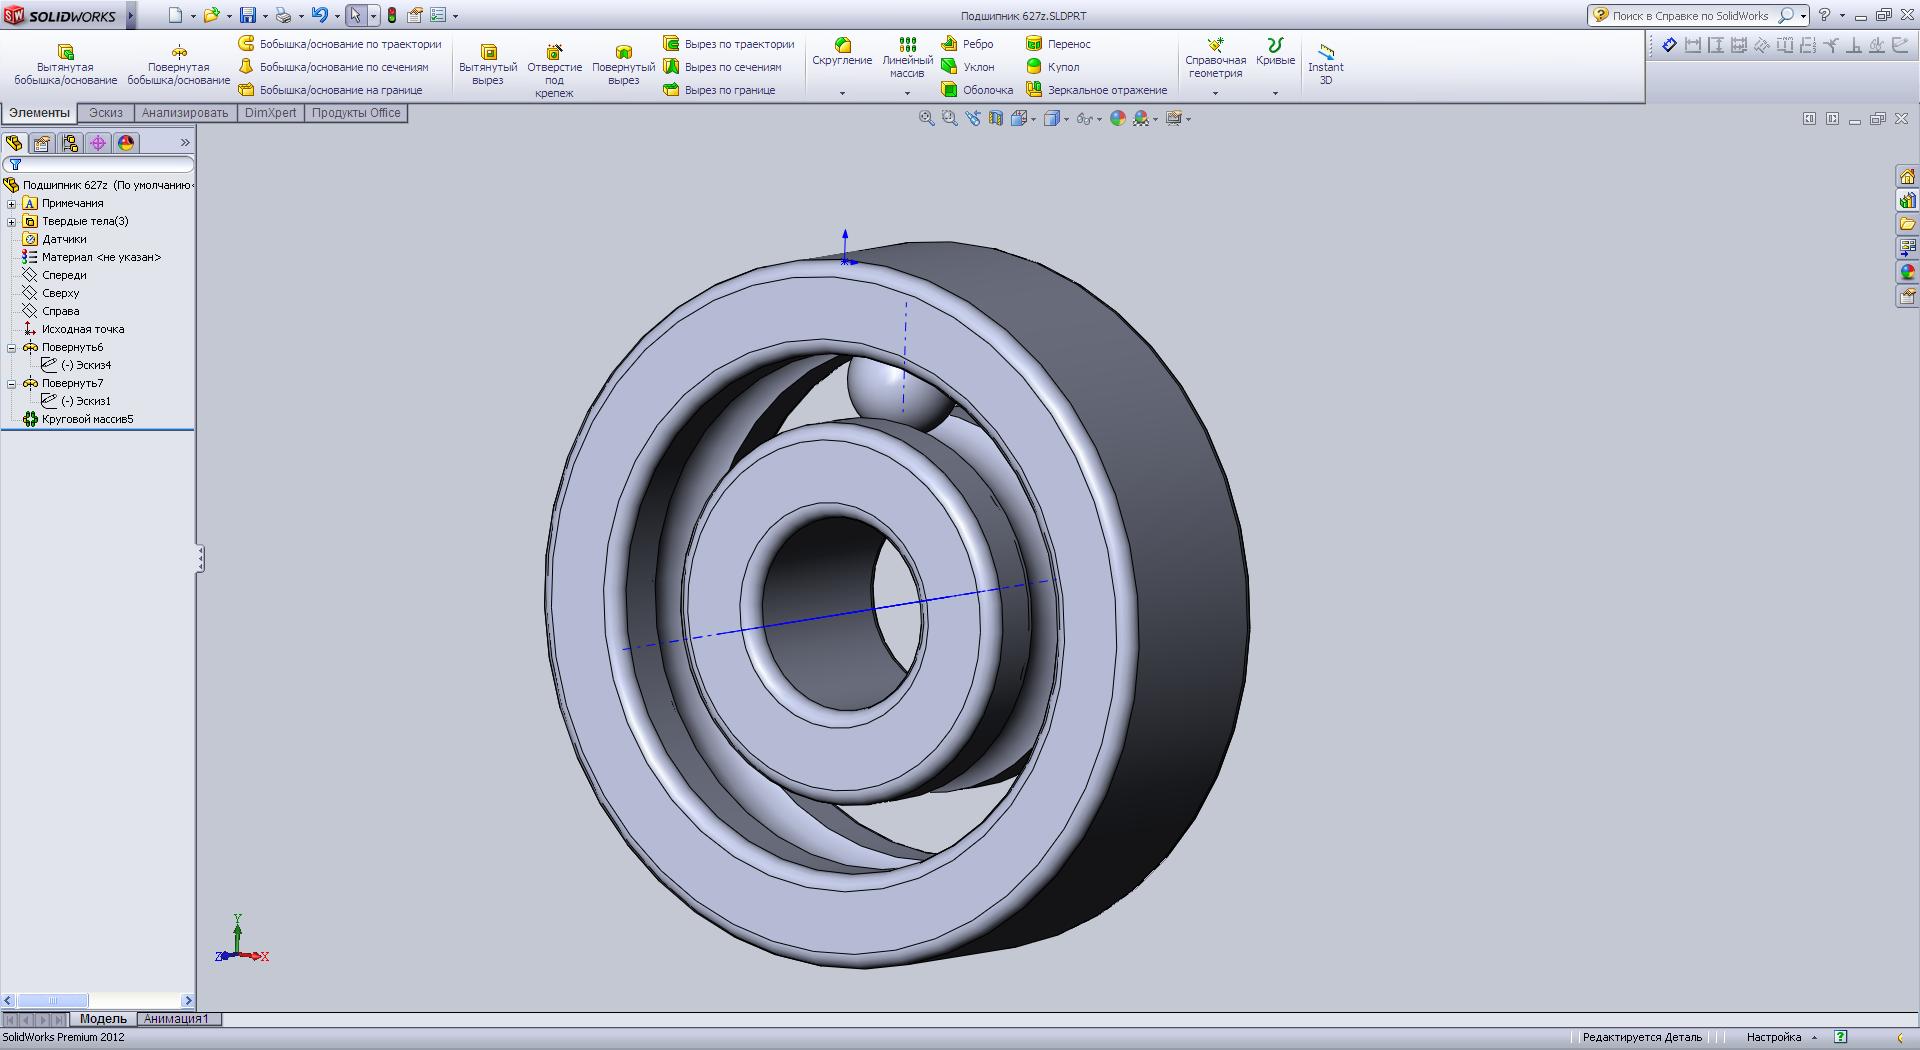Click the Ребро rib tool
This screenshot has height=1050, width=1920.
[x=967, y=44]
